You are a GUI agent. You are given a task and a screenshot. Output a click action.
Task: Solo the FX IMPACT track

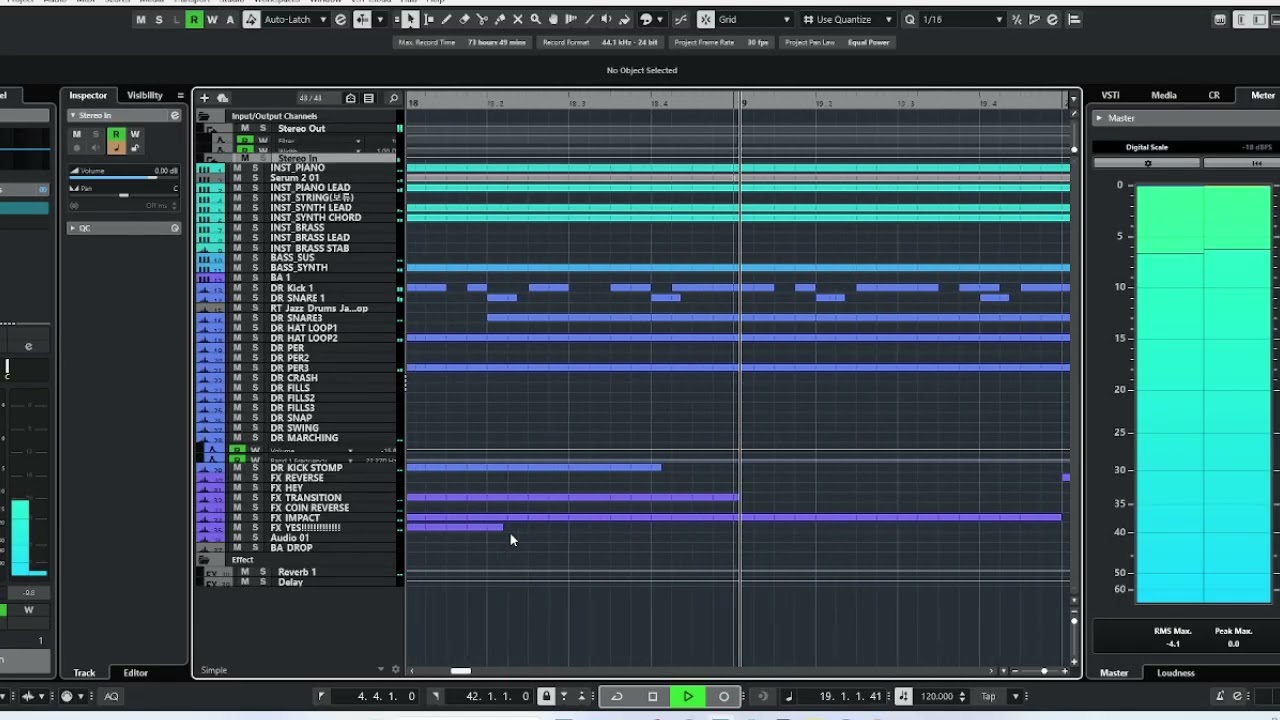(x=254, y=518)
